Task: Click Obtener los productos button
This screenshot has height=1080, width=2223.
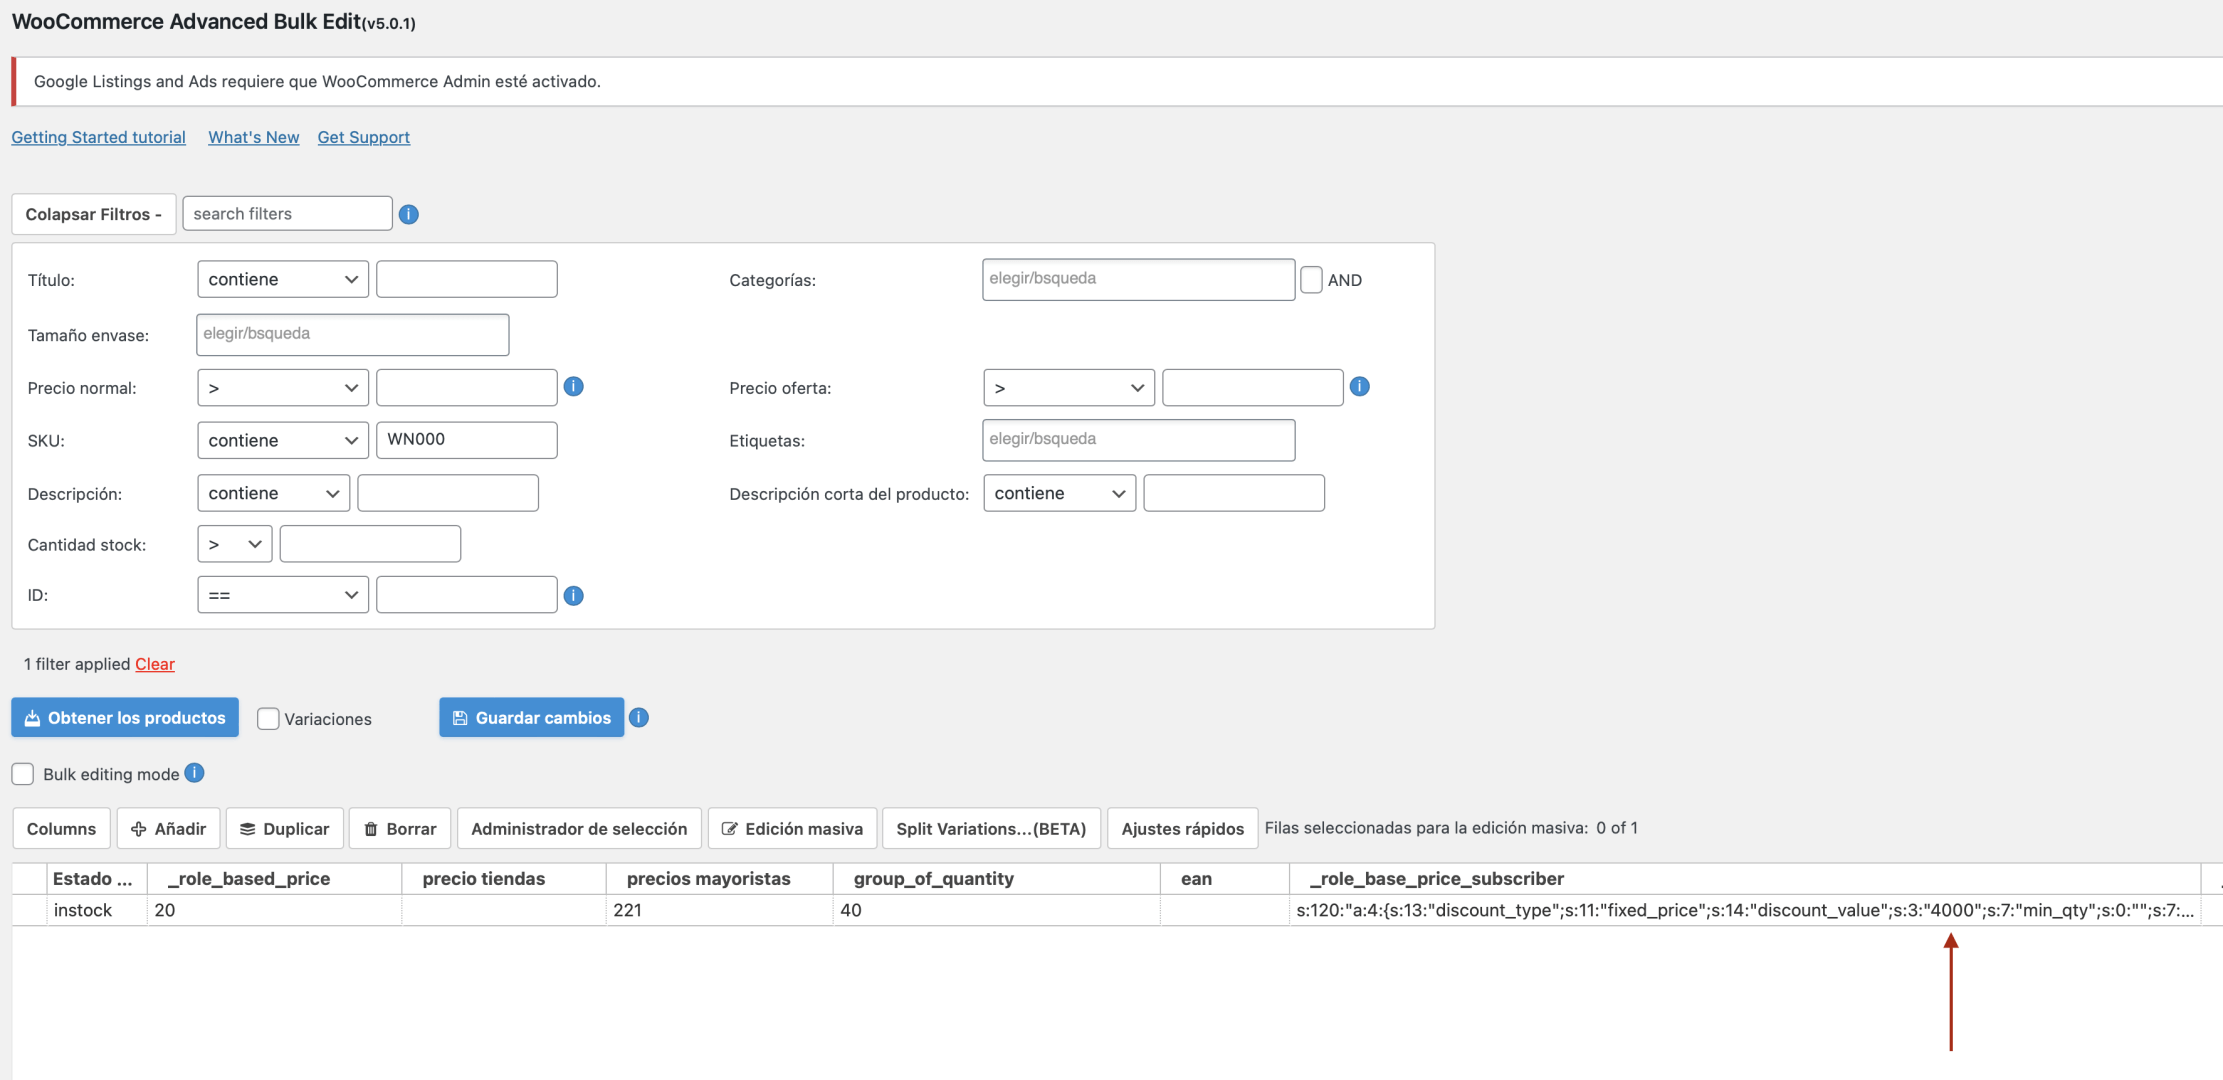Action: (x=125, y=717)
